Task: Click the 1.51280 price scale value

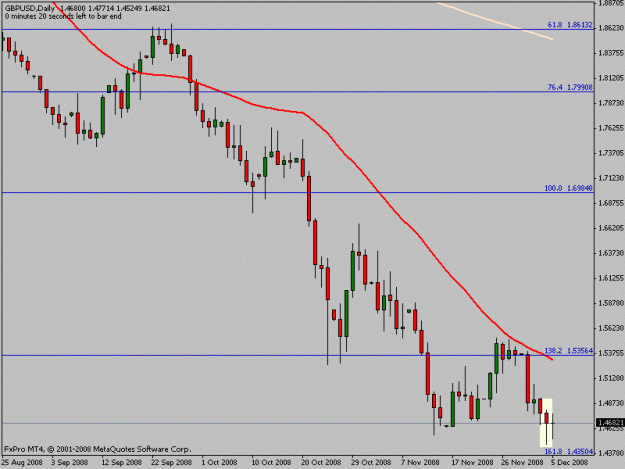Action: coord(611,378)
